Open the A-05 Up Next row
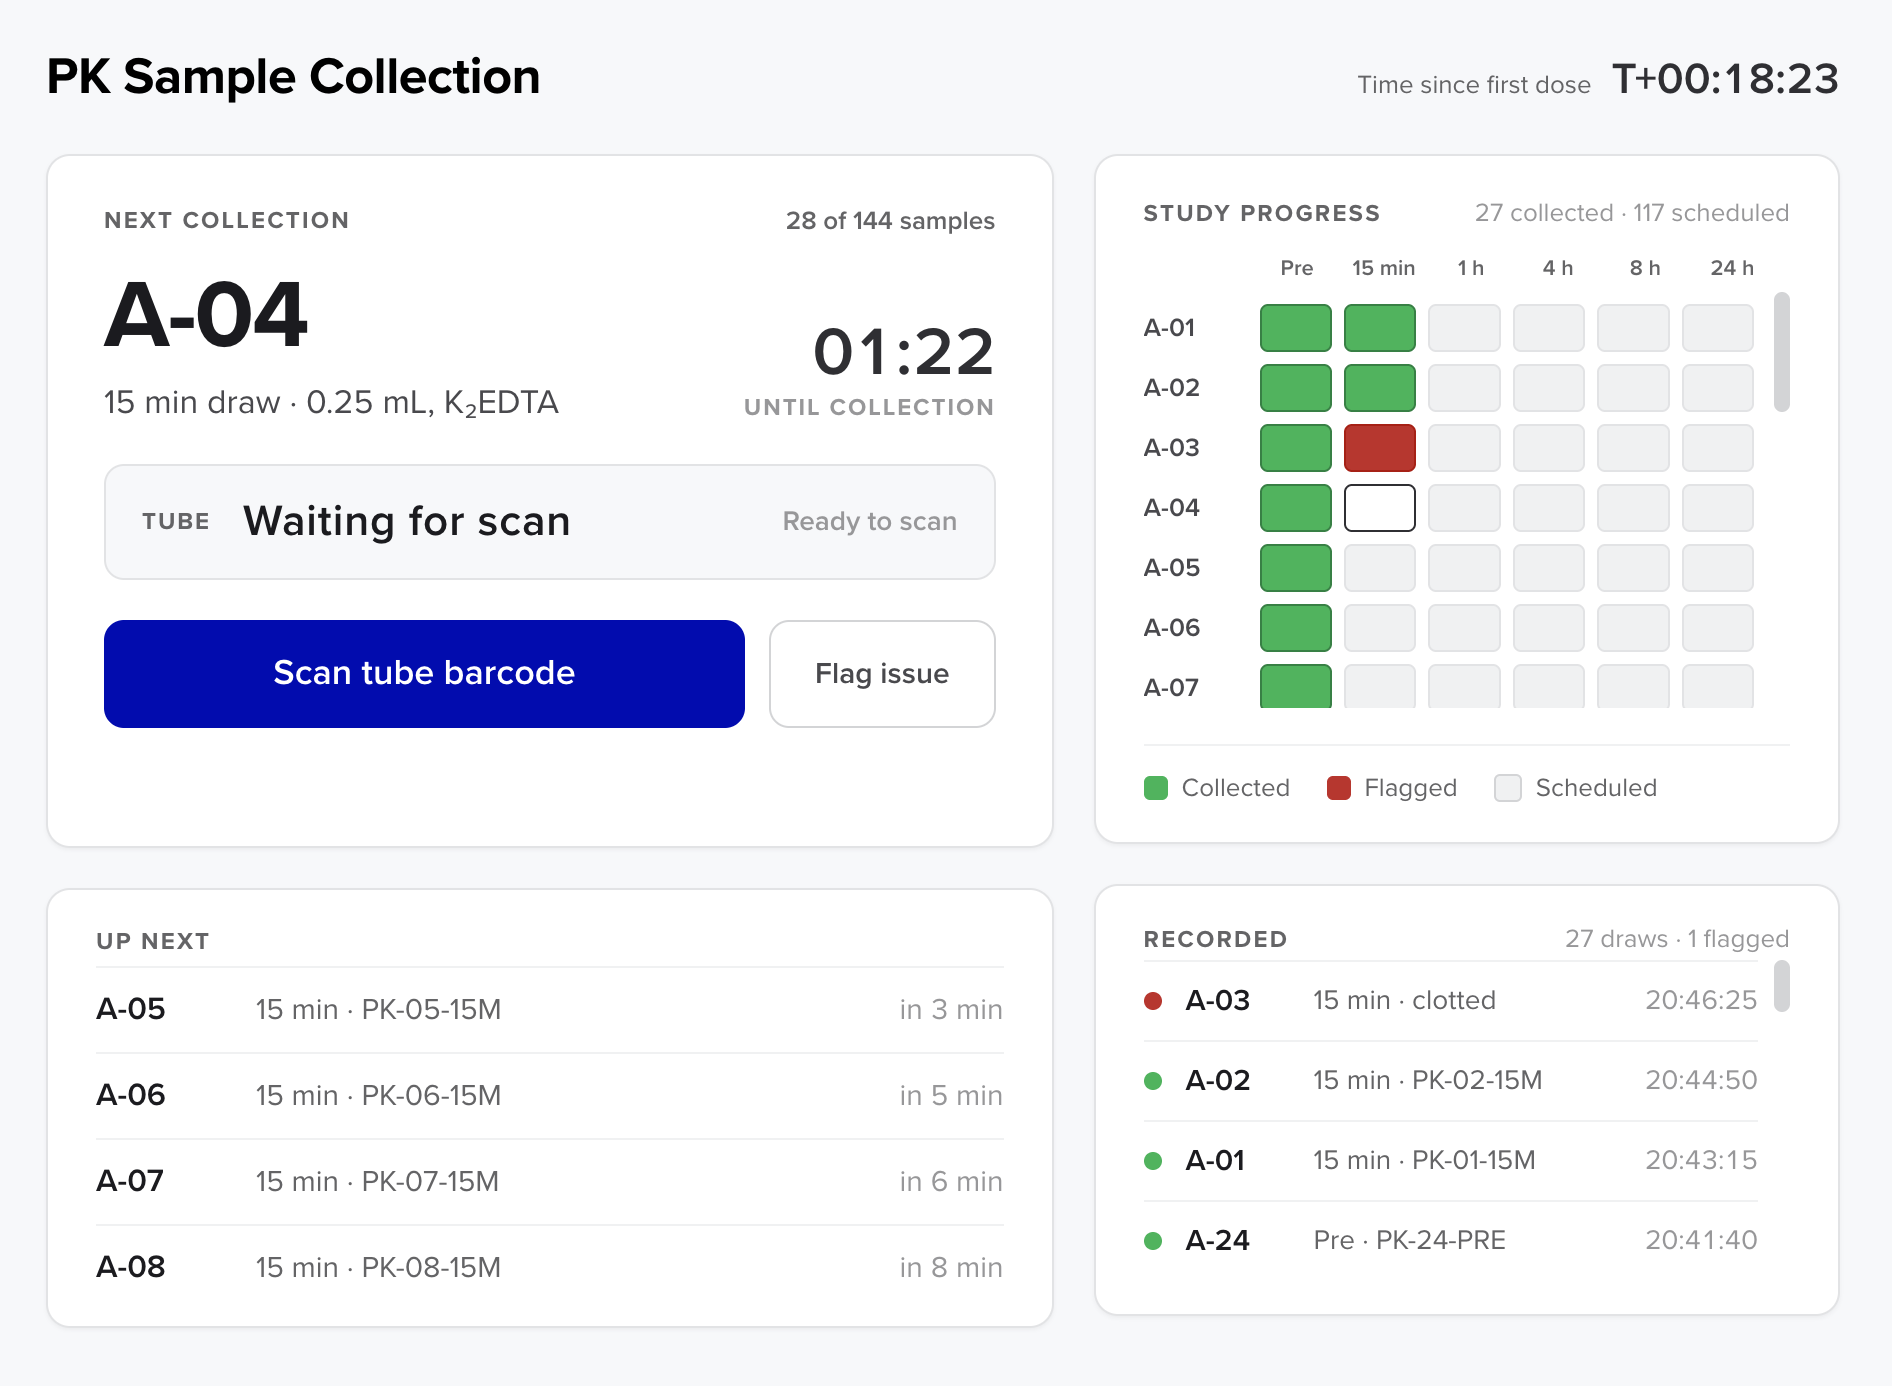 pyautogui.click(x=550, y=1010)
